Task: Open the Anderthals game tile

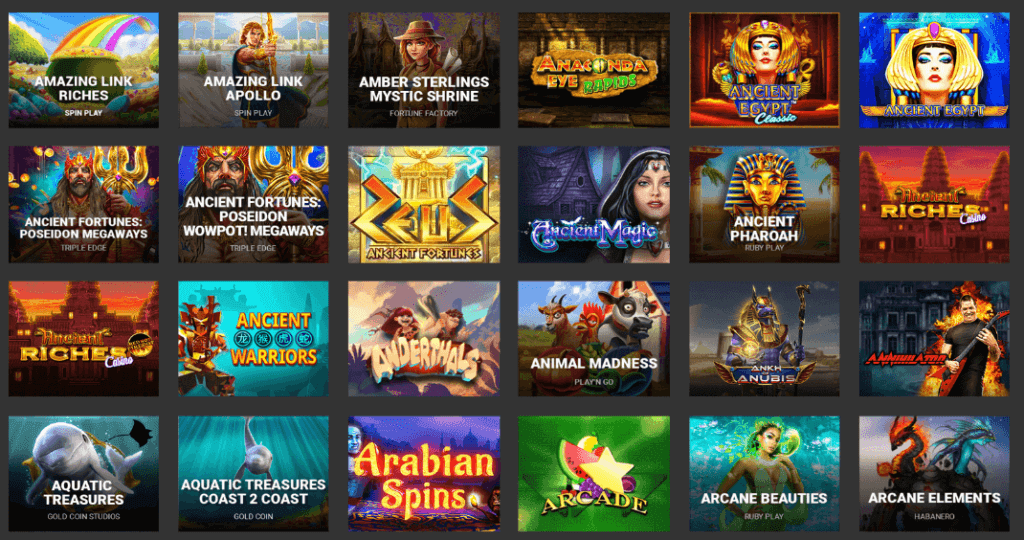Action: (424, 339)
